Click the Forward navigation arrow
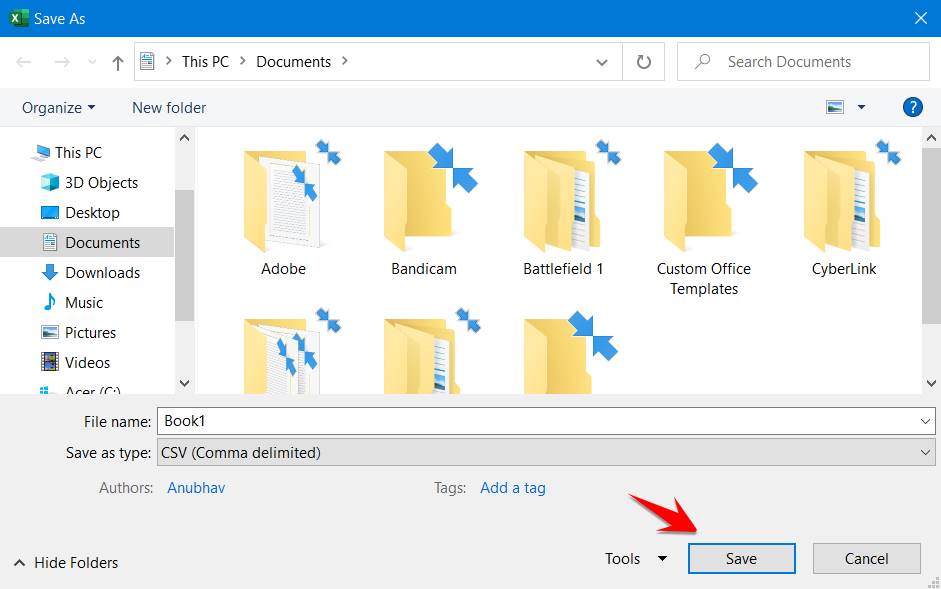This screenshot has height=589, width=941. click(x=62, y=61)
